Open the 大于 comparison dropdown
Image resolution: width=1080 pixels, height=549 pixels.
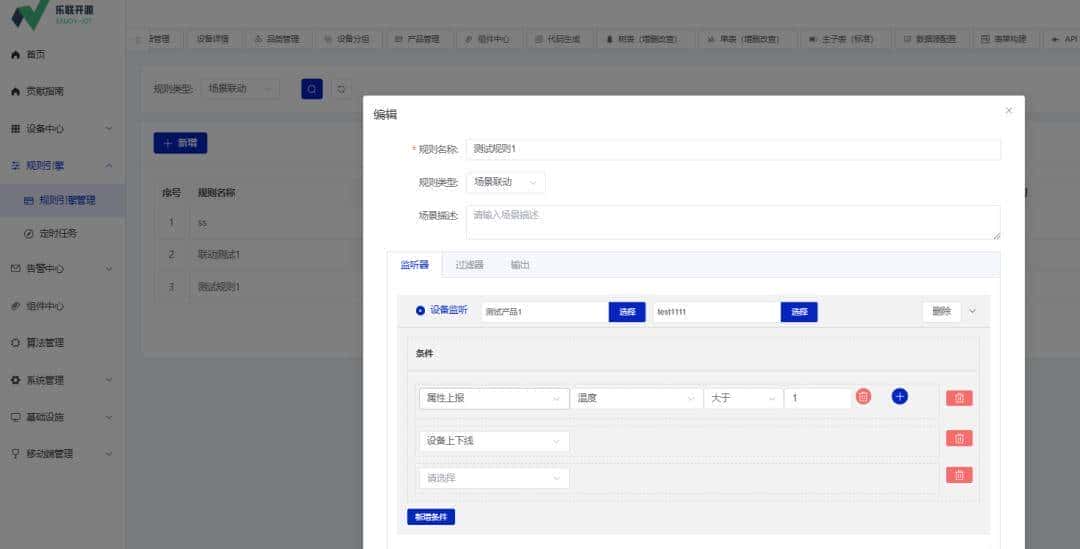point(743,398)
